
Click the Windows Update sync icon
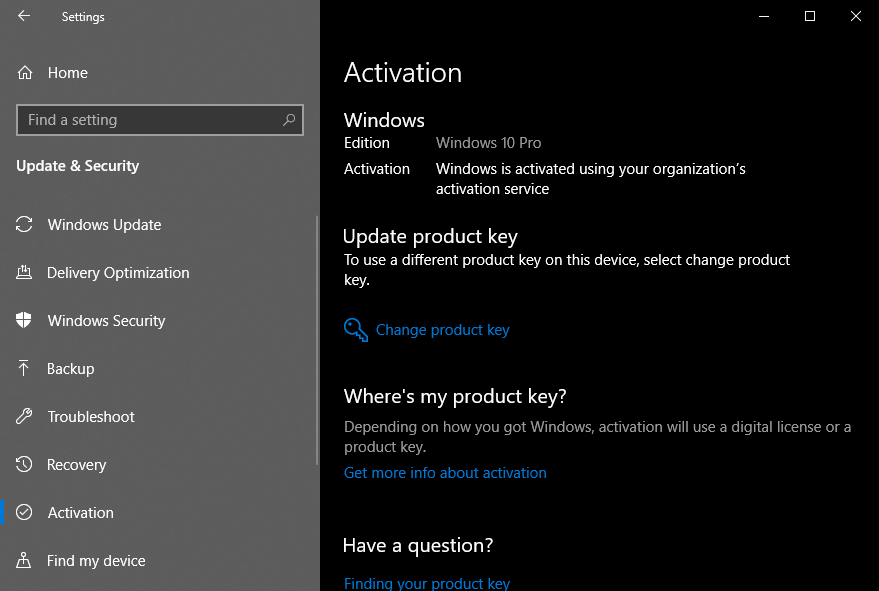24,224
